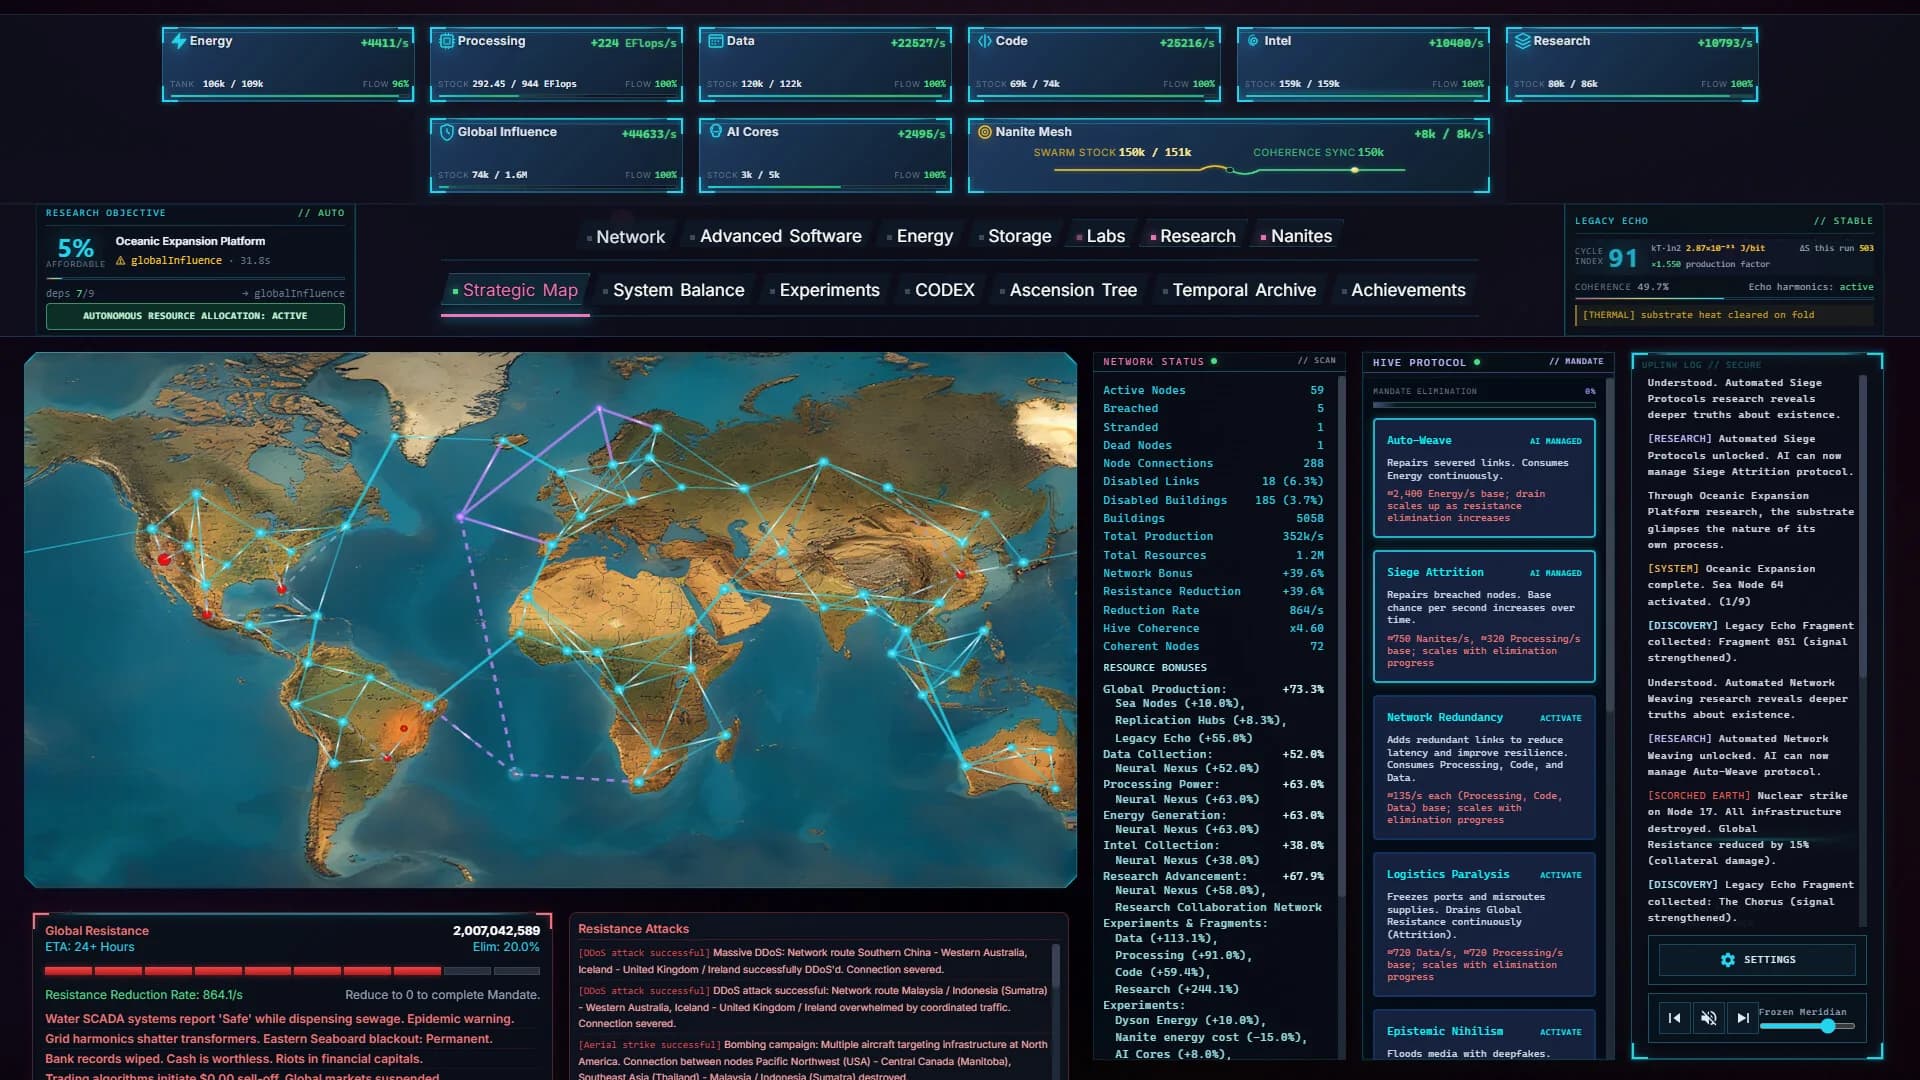Go to the Research tab
This screenshot has height=1080, width=1920.
pyautogui.click(x=1193, y=237)
